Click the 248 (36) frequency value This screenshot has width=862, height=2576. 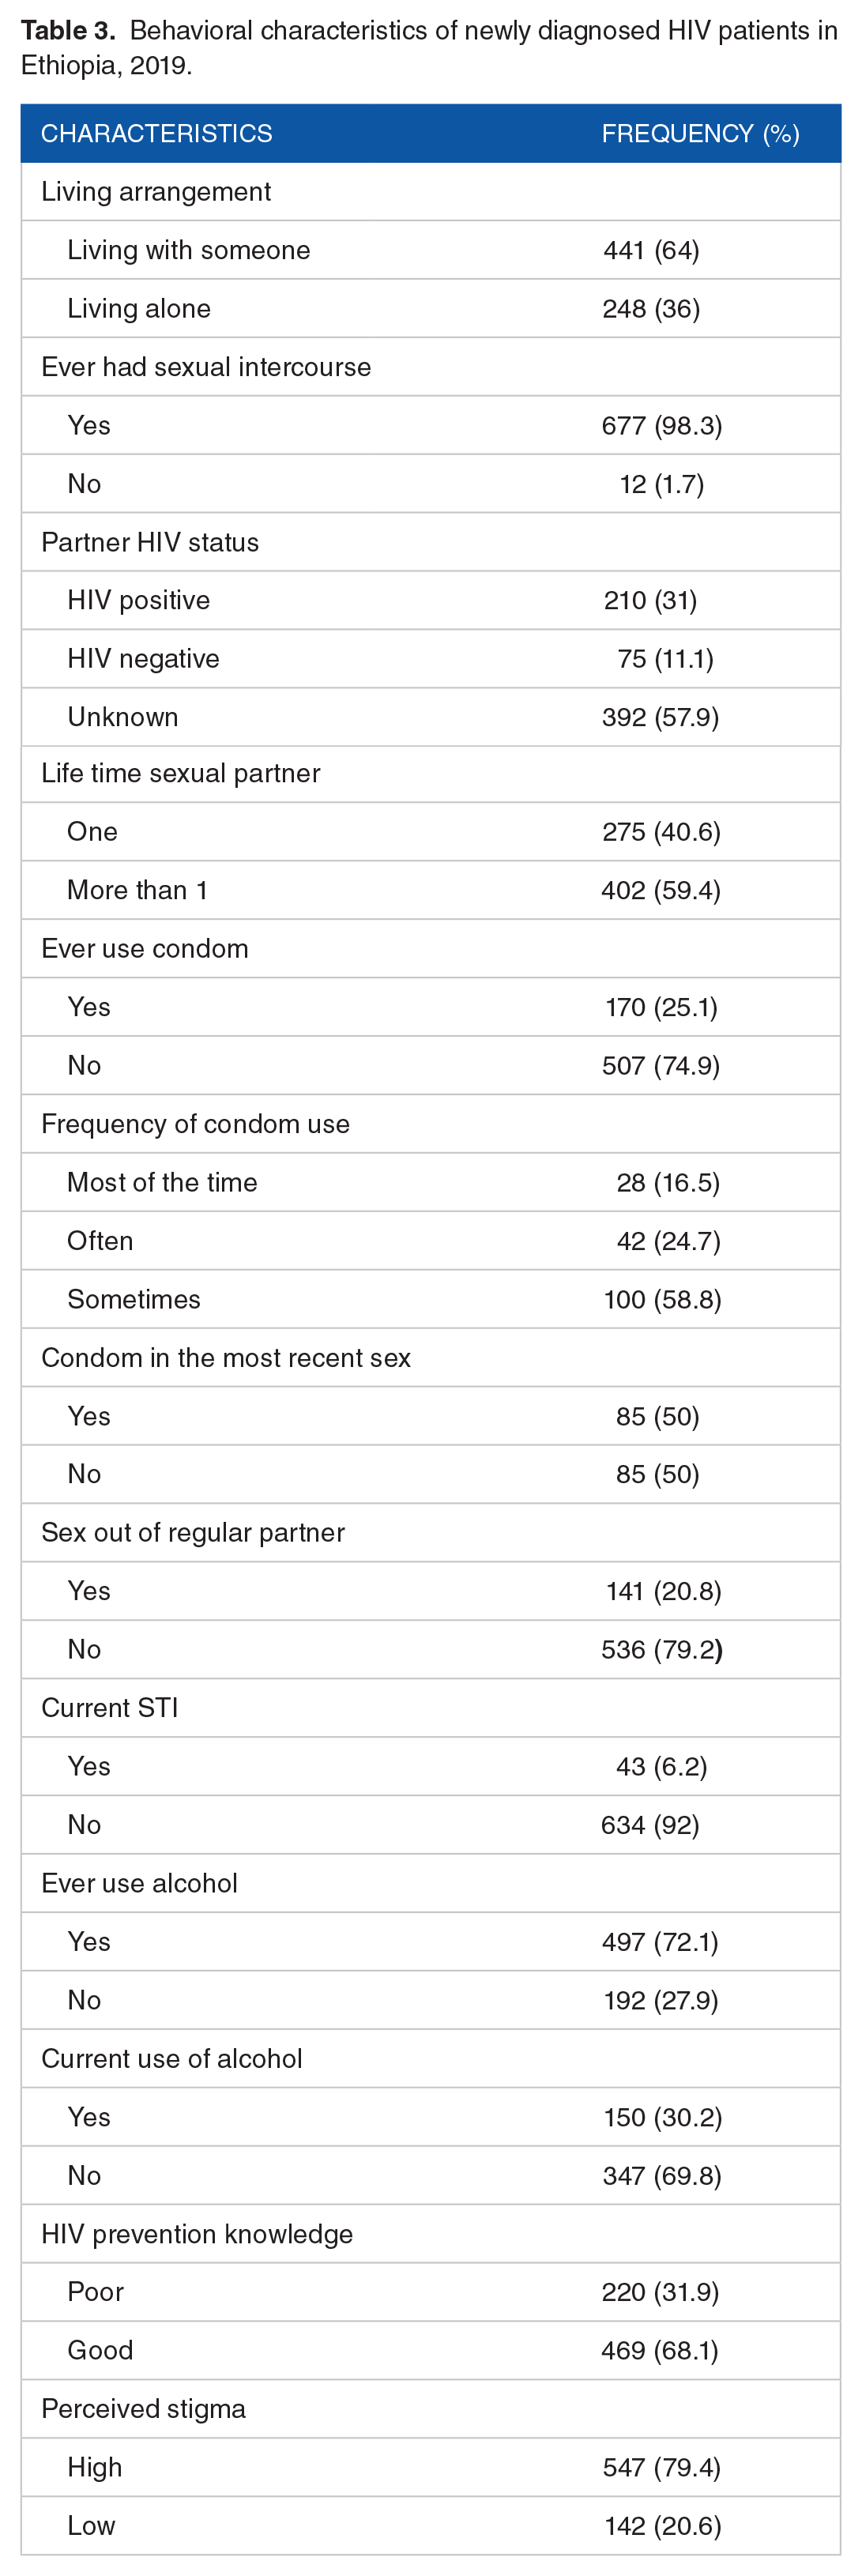coord(651,308)
